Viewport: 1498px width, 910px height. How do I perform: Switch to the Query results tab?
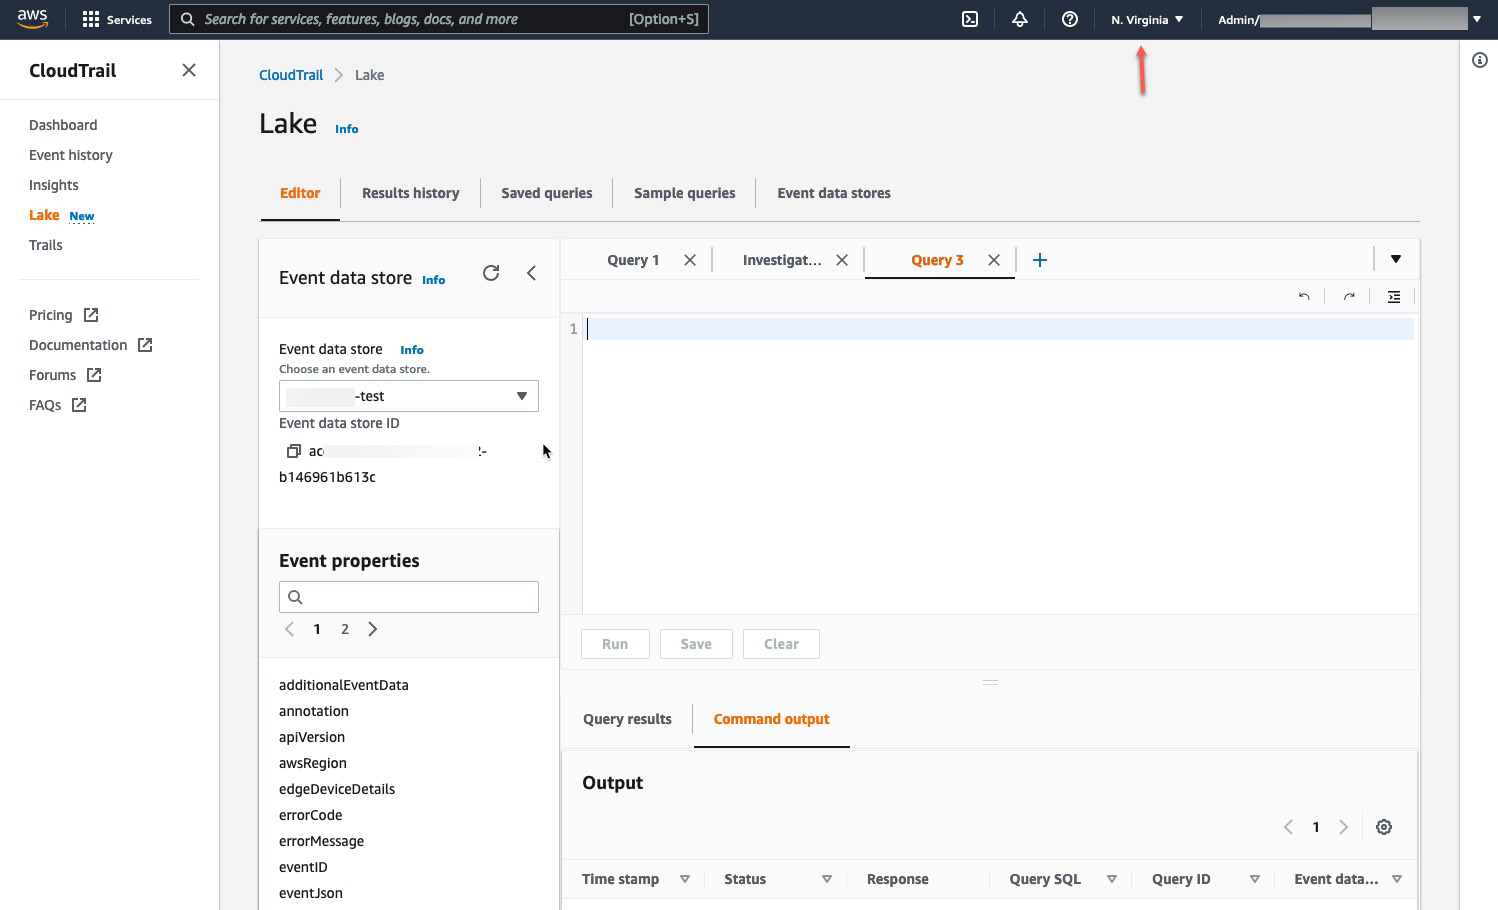tap(627, 718)
